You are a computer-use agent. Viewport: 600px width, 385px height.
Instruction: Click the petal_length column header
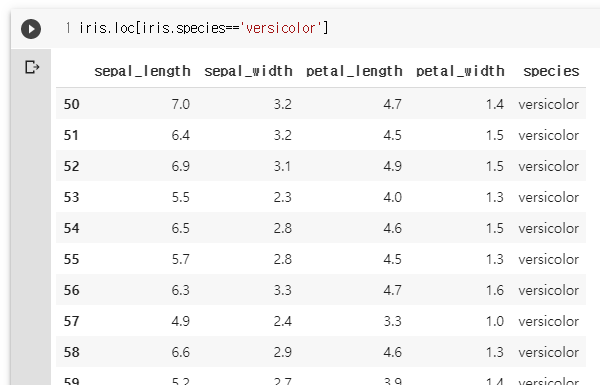pos(354,71)
